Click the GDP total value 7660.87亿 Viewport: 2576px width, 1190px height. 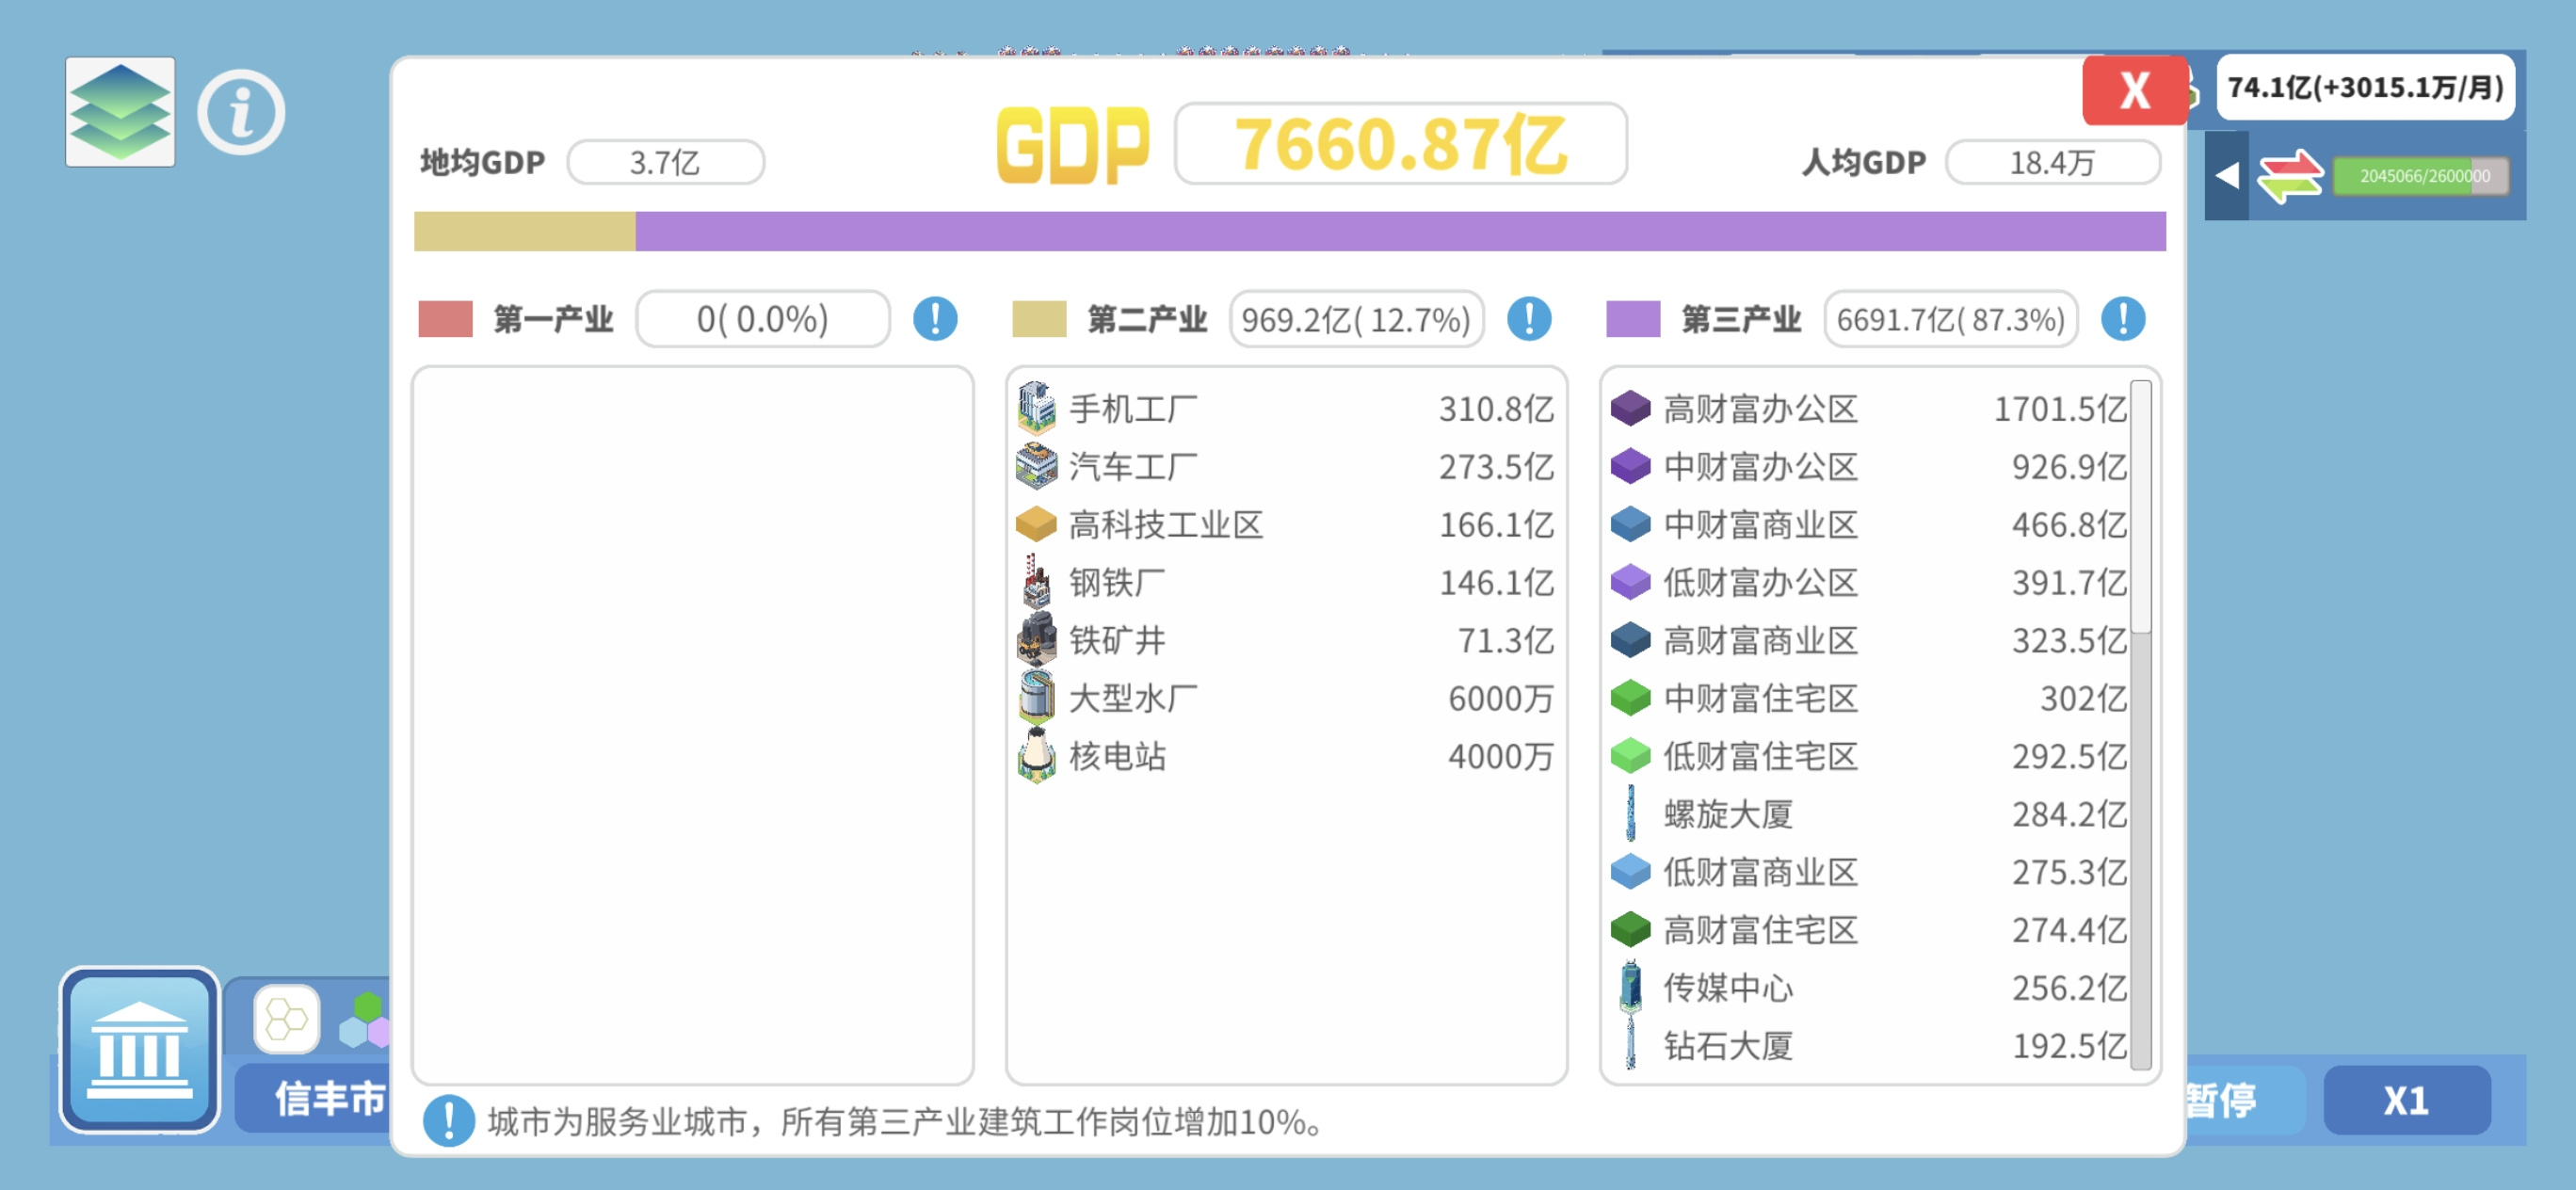pos(1400,144)
